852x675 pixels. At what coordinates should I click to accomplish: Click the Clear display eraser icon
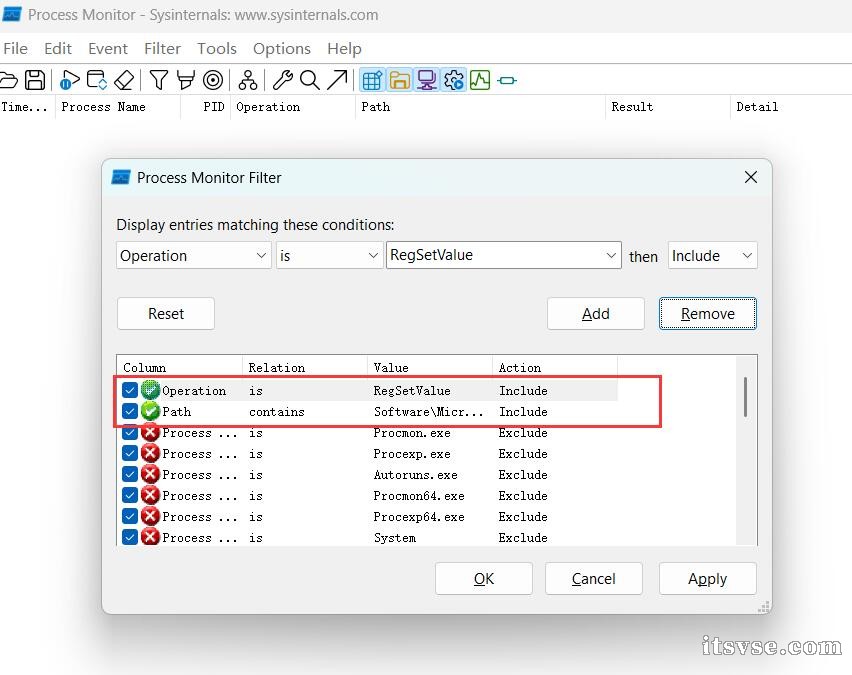pos(124,80)
